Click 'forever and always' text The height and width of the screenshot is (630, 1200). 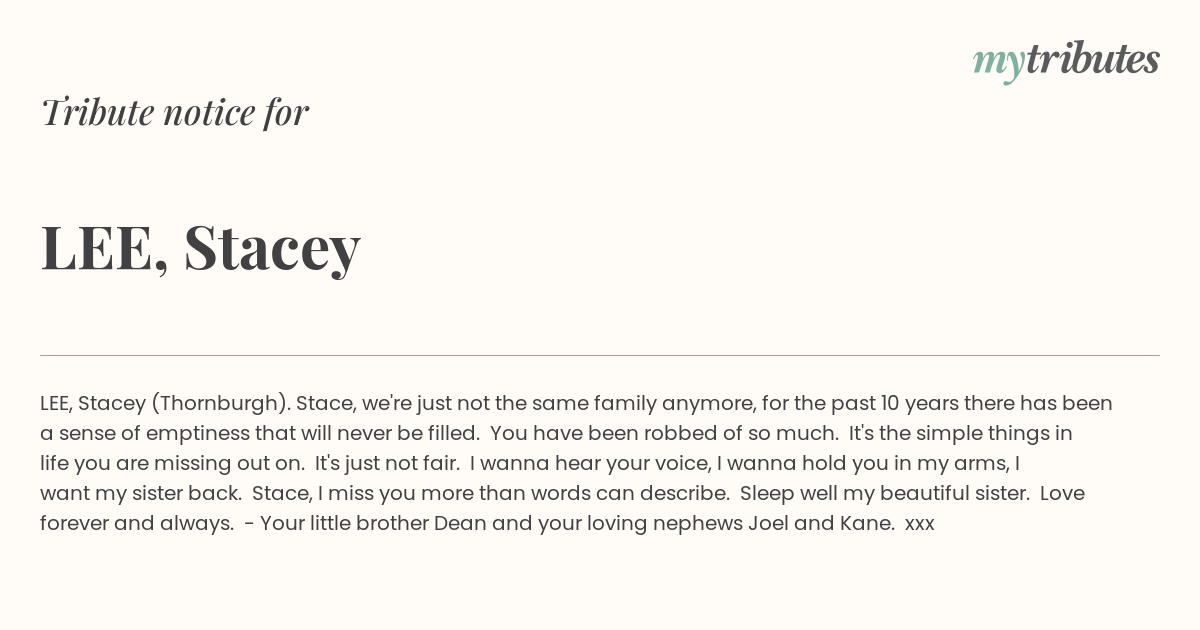pyautogui.click(x=134, y=524)
